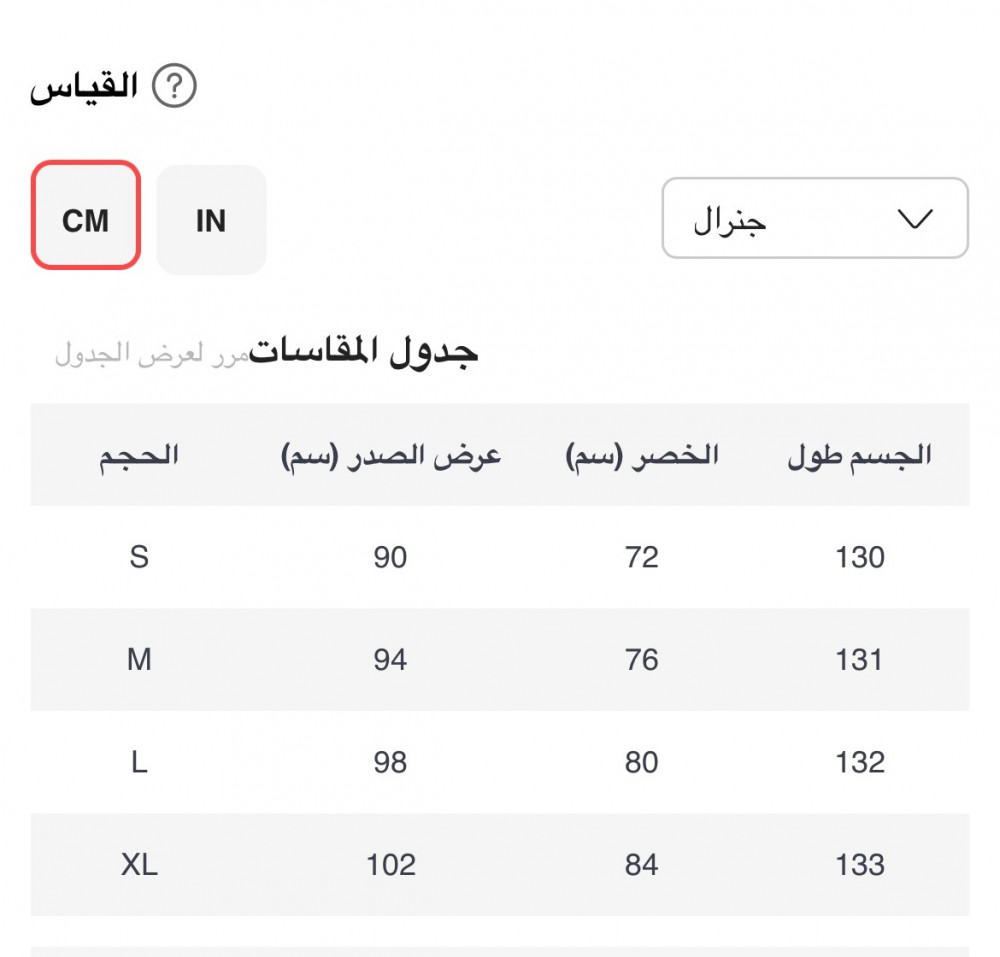Image resolution: width=1000 pixels, height=957 pixels.
Task: Open the جنرال dropdown menu
Action: pos(814,218)
